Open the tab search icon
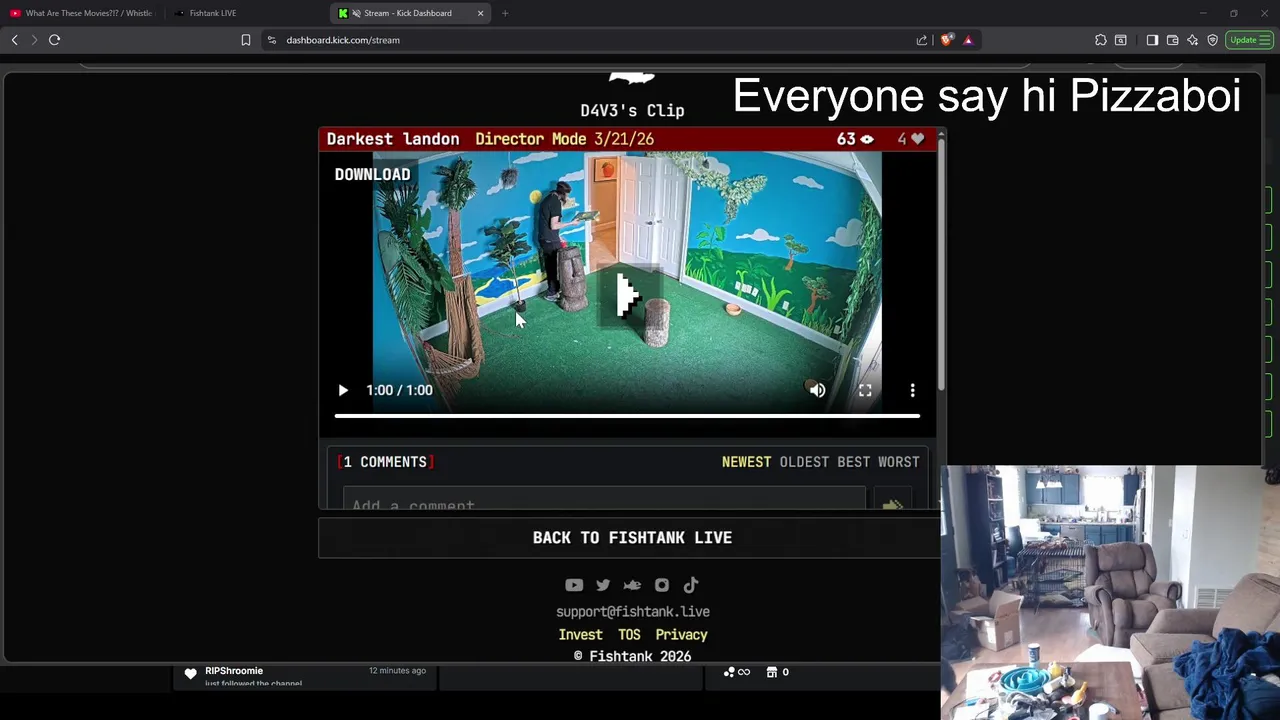The image size is (1280, 720). (1121, 40)
